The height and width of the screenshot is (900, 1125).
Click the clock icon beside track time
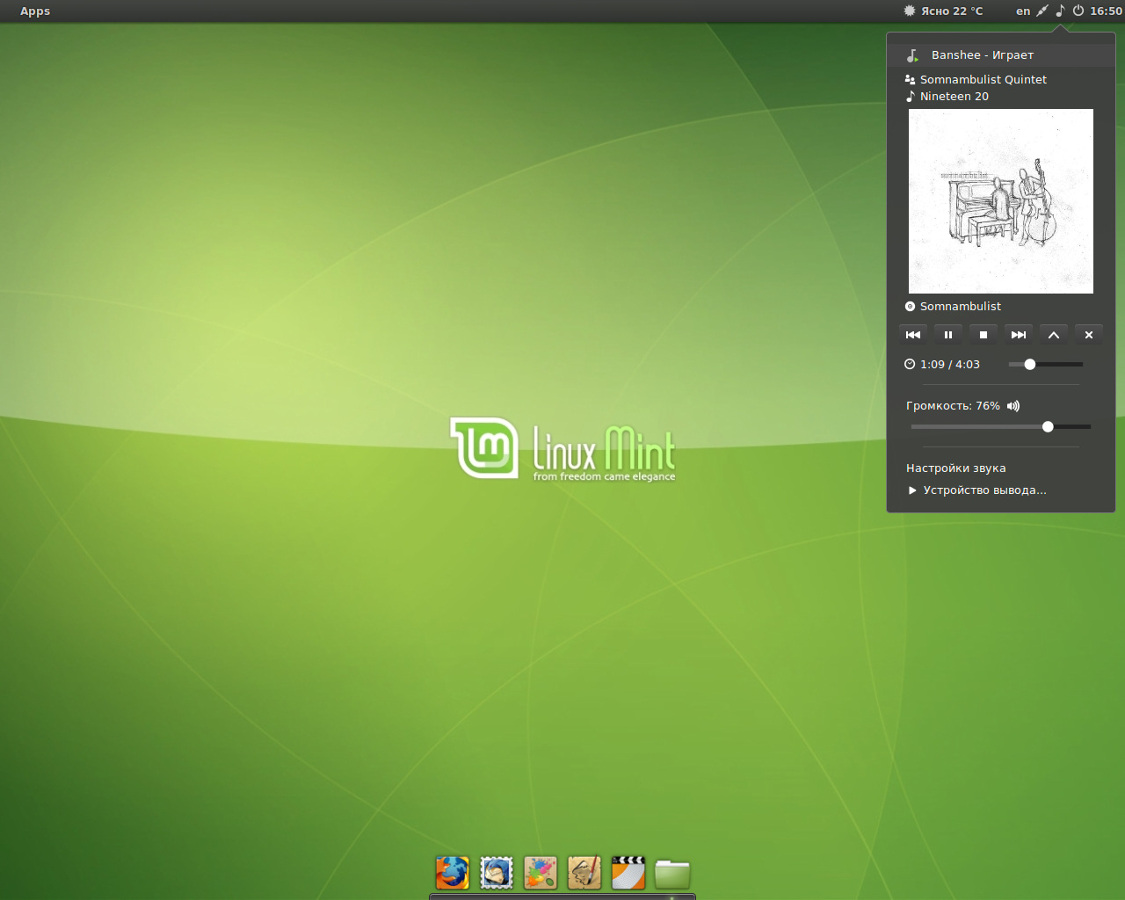[x=910, y=365]
